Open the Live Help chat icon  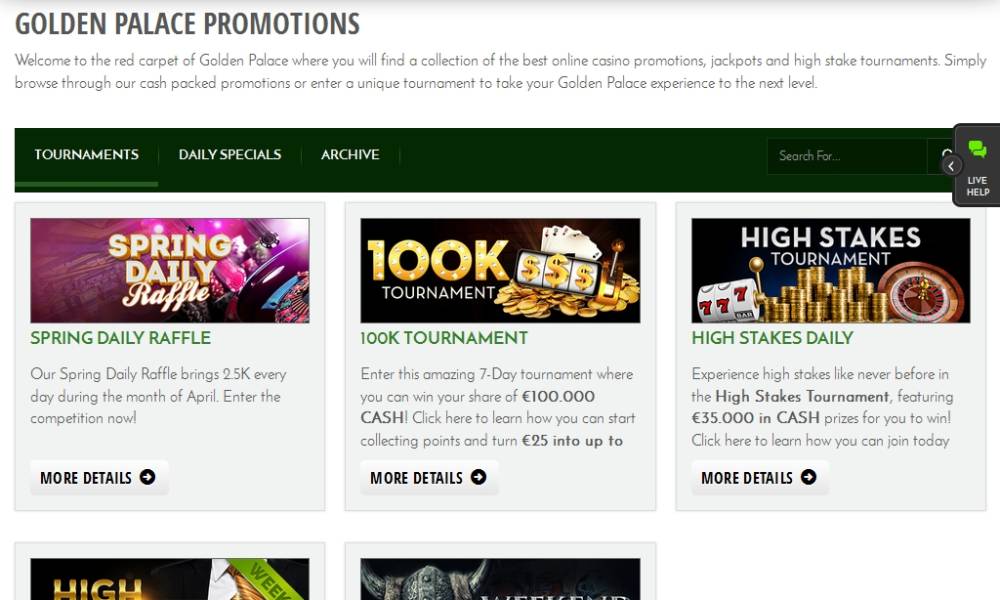click(x=977, y=150)
